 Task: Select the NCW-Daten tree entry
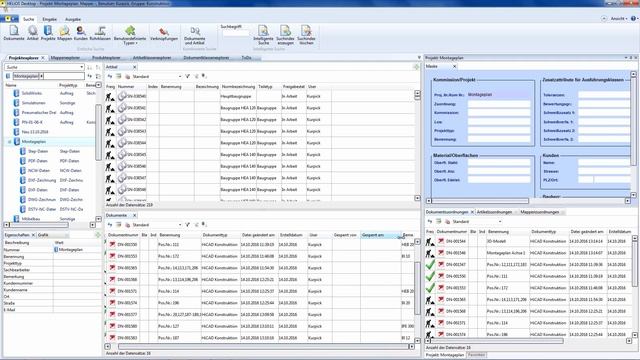(x=39, y=171)
